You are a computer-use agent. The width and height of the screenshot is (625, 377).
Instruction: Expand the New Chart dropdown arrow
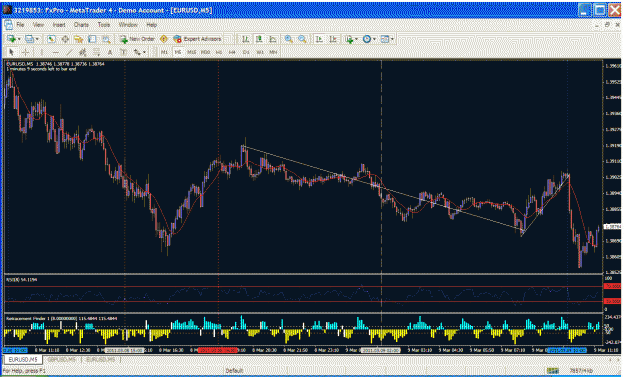point(19,39)
